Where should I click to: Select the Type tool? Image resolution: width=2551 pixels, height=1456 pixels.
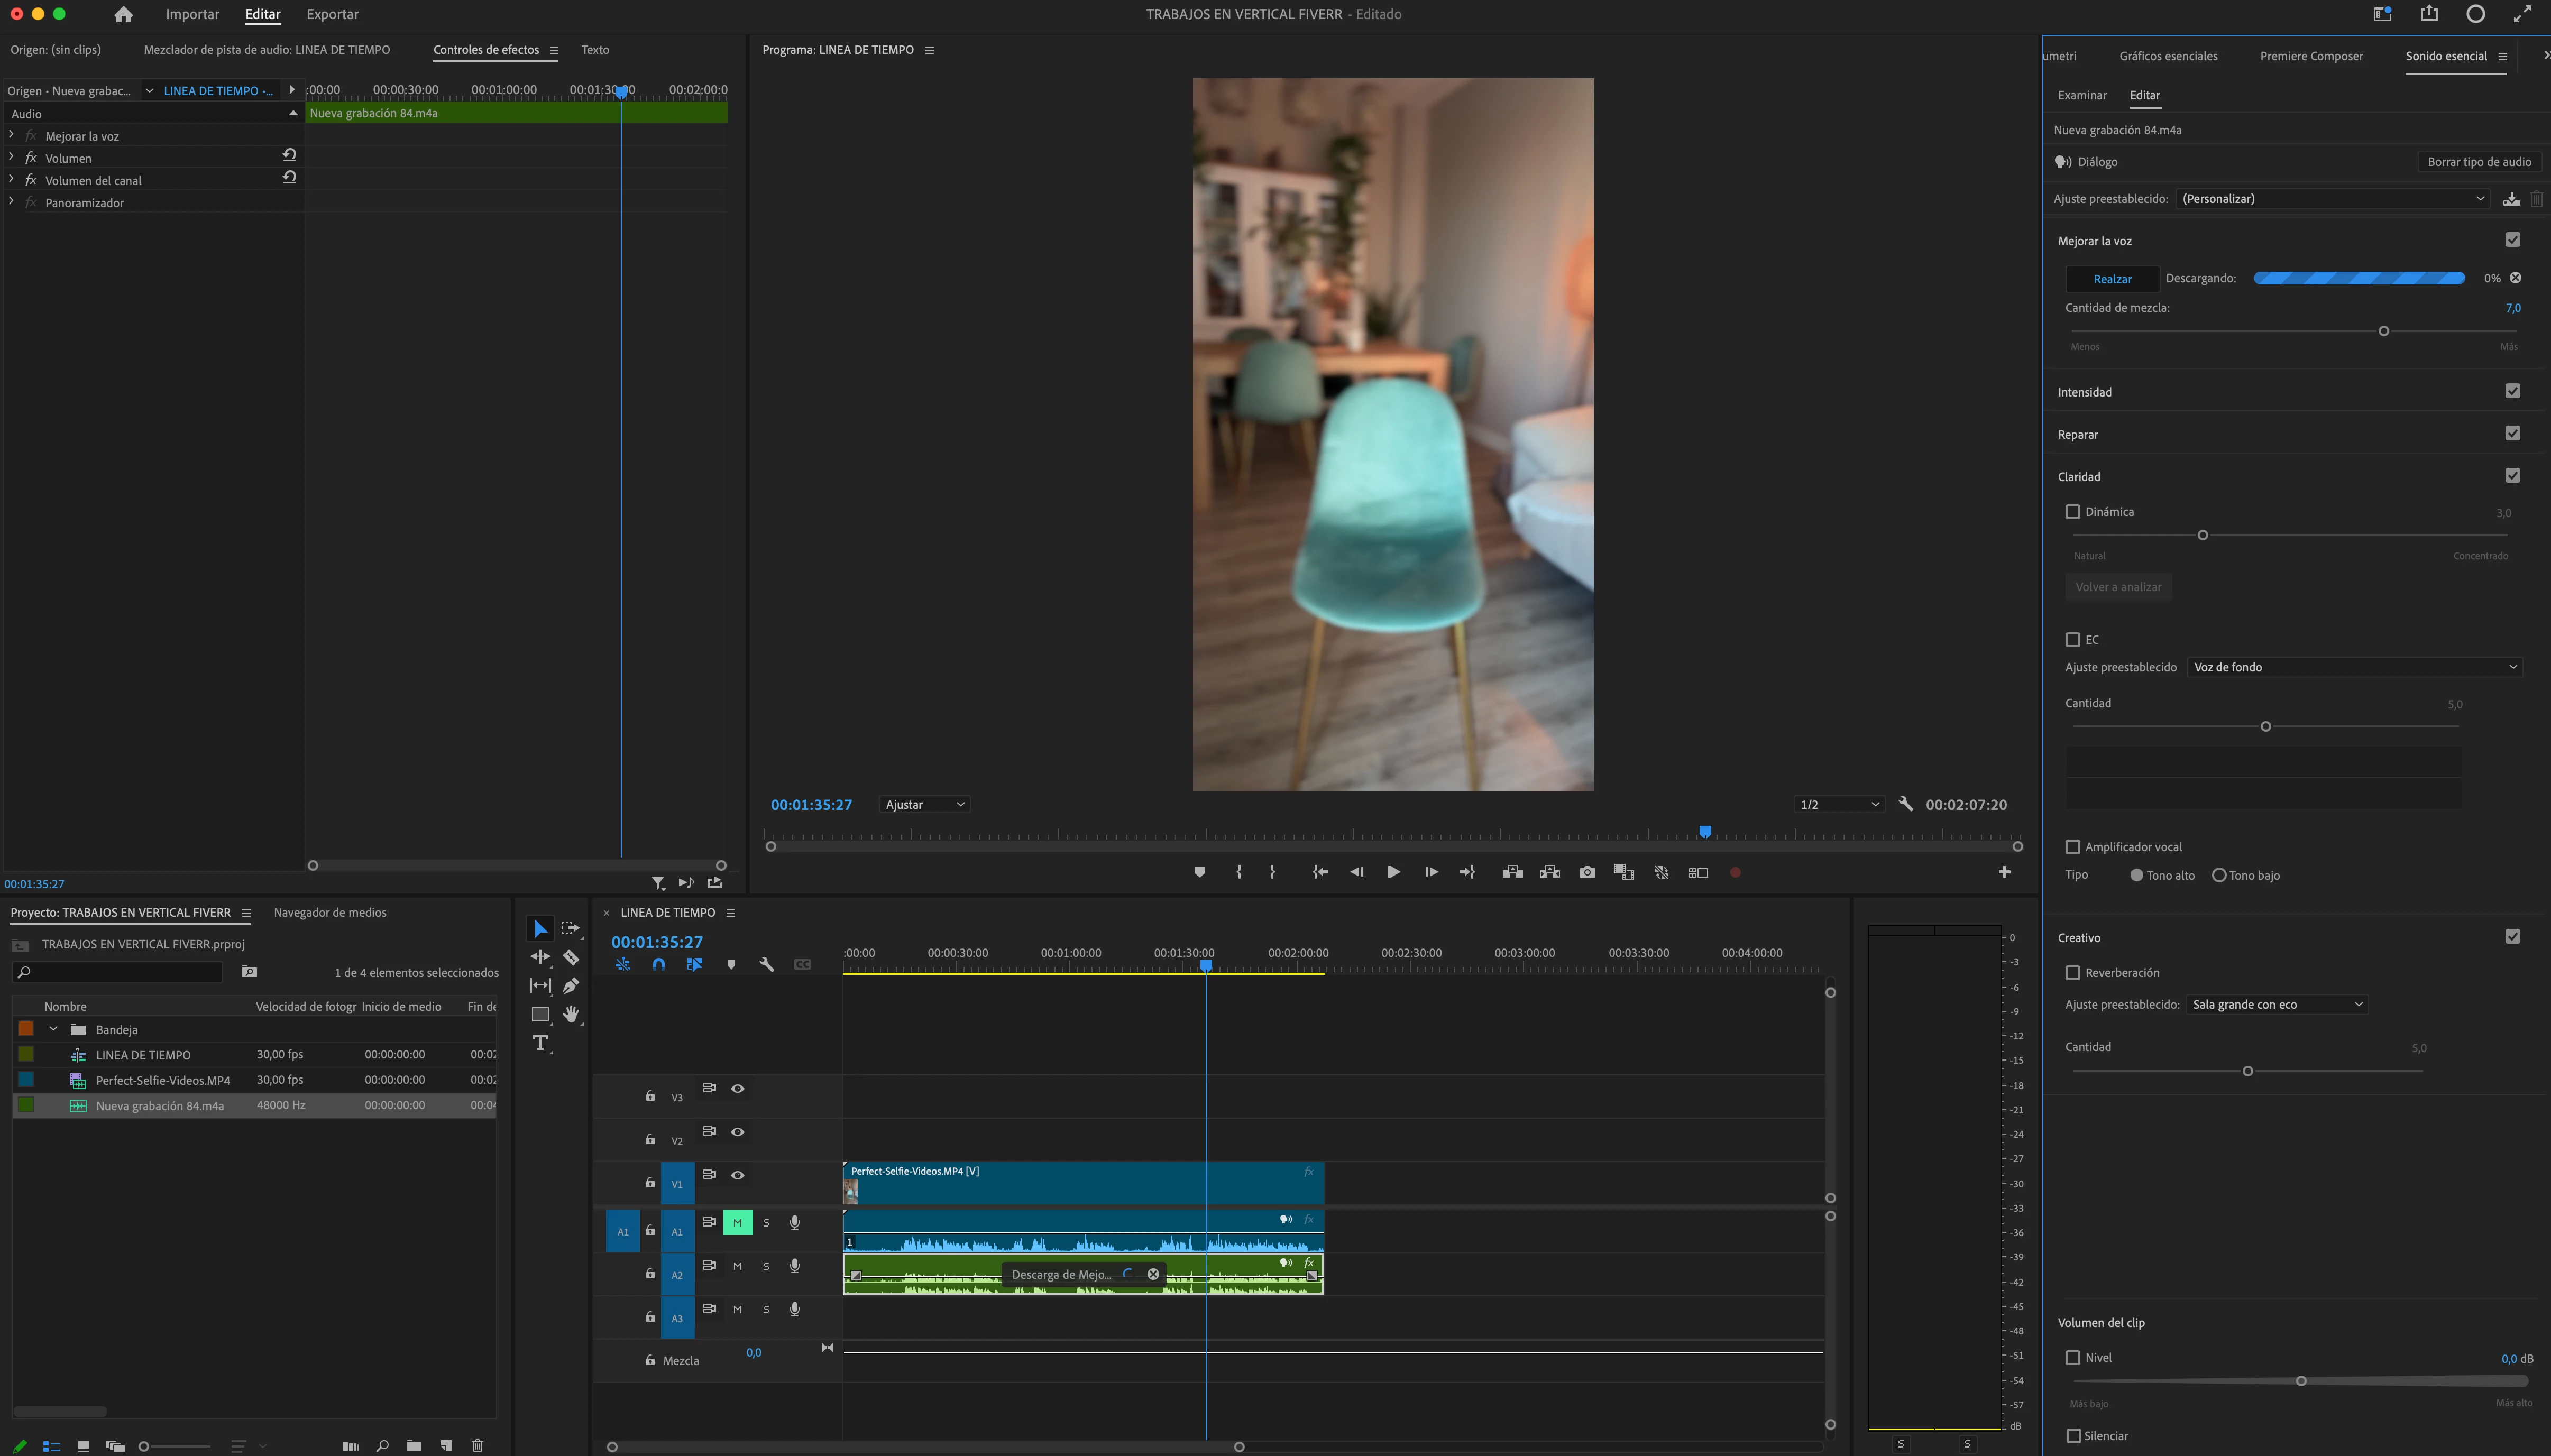(x=540, y=1043)
